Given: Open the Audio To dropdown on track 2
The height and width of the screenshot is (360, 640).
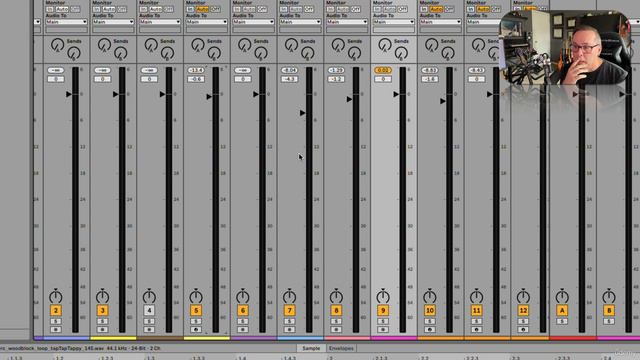Looking at the screenshot, I should coord(66,22).
